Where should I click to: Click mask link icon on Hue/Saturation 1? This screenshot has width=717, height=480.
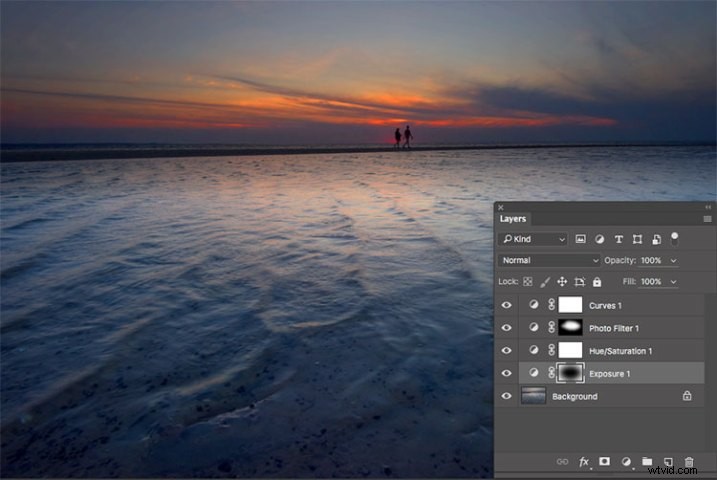[551, 350]
